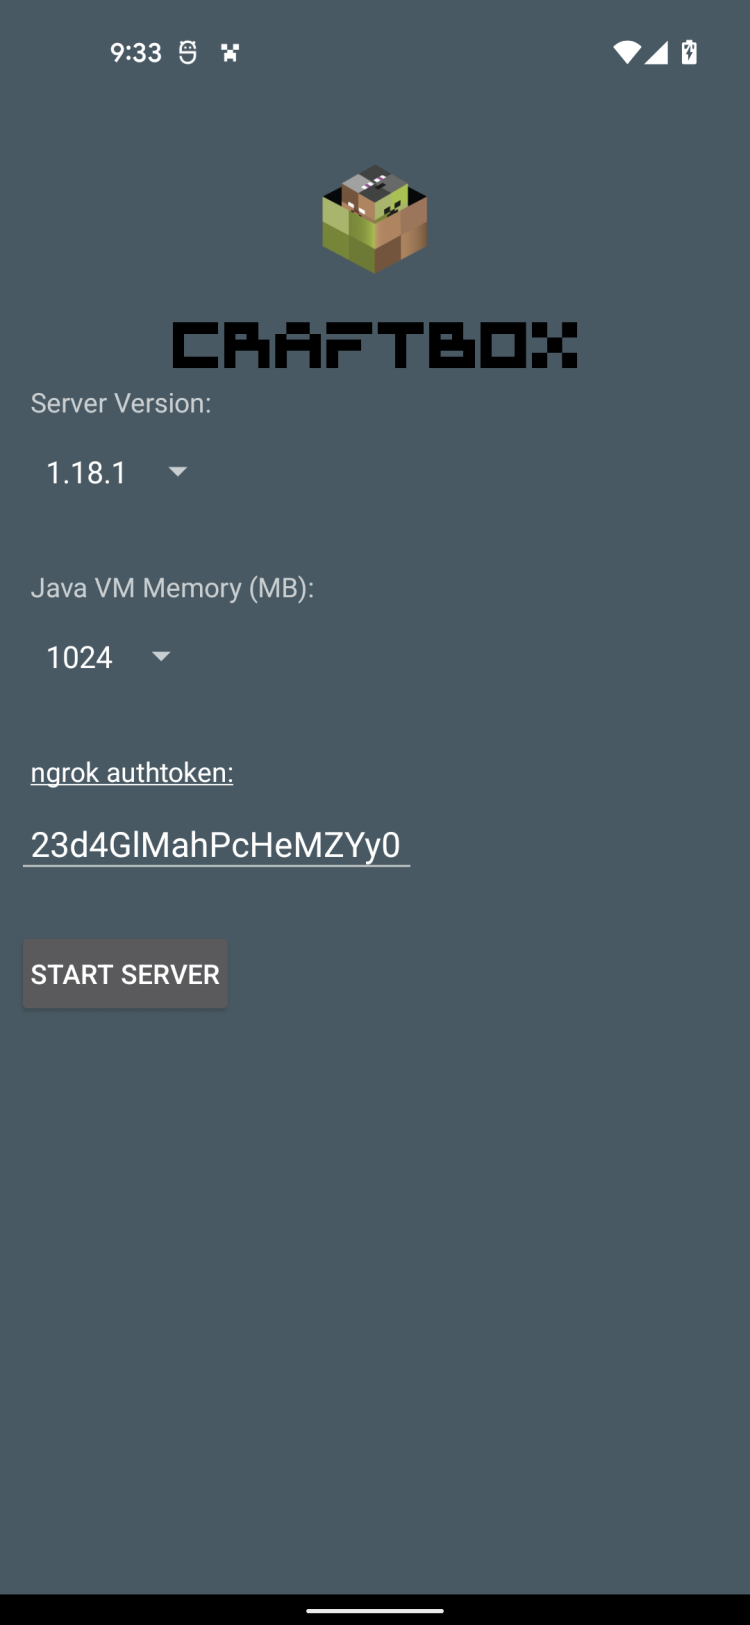This screenshot has width=750, height=1625.
Task: Choose the 1024 memory value spinner
Action: (80, 657)
